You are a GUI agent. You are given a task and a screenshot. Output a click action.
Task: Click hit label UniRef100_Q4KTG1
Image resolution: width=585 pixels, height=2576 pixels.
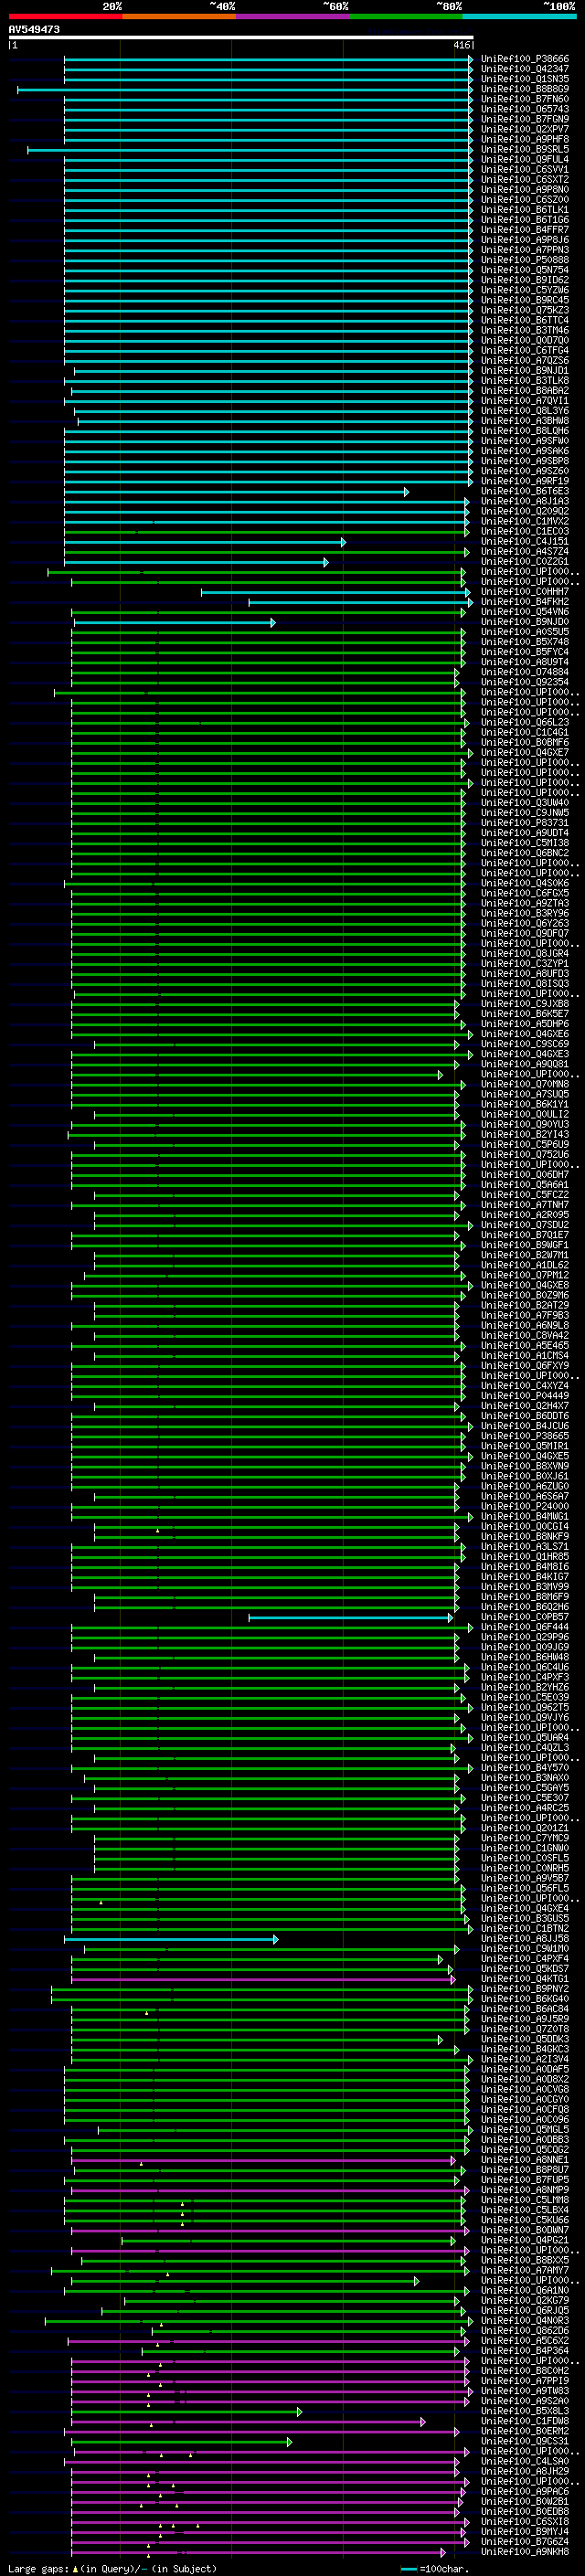click(525, 1979)
